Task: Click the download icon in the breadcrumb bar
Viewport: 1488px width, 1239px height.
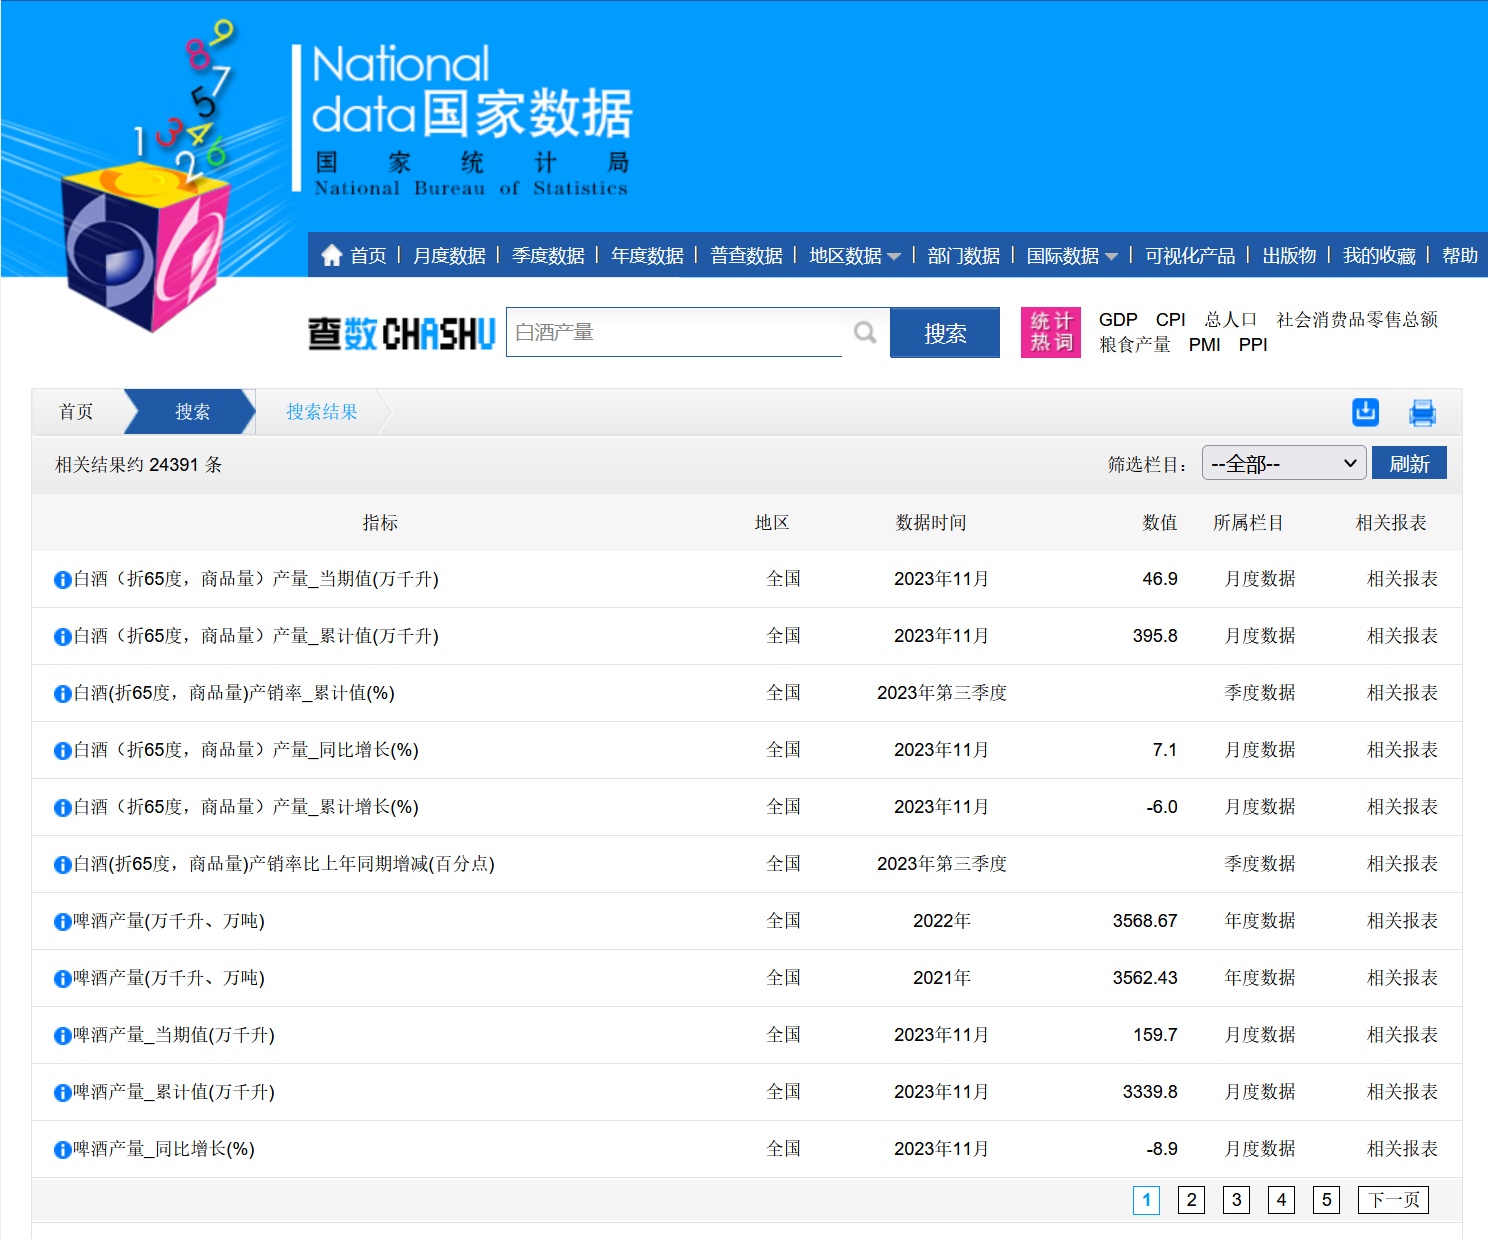Action: tap(1365, 412)
